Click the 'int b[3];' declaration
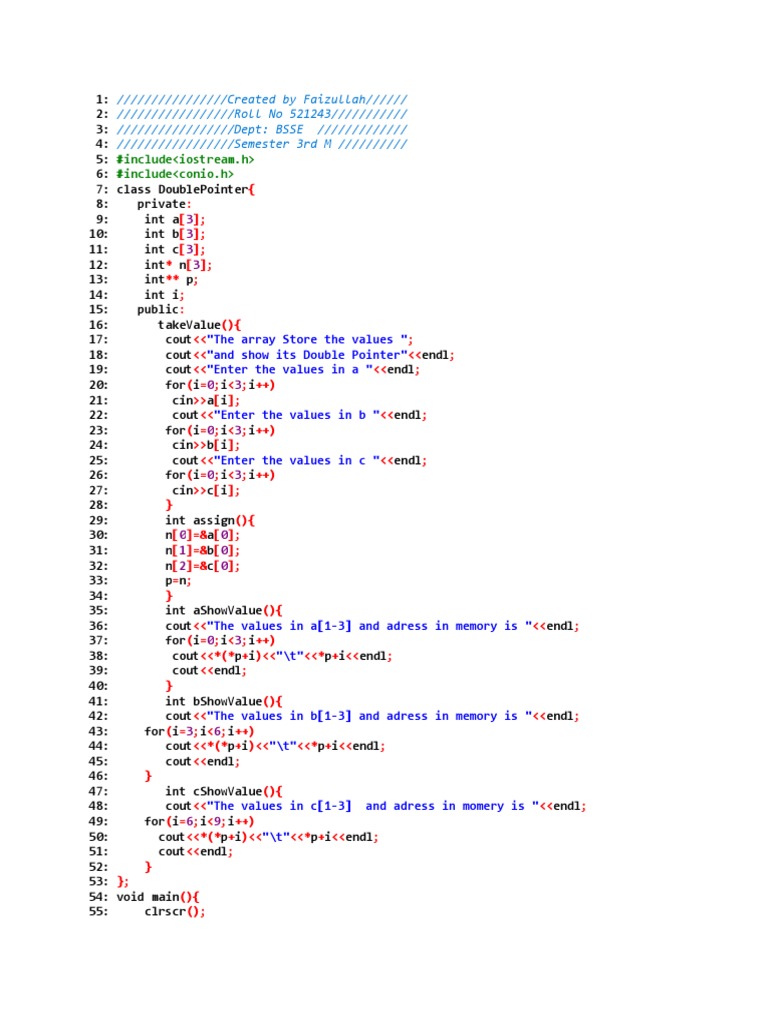This screenshot has height=1024, width=768. coord(175,234)
